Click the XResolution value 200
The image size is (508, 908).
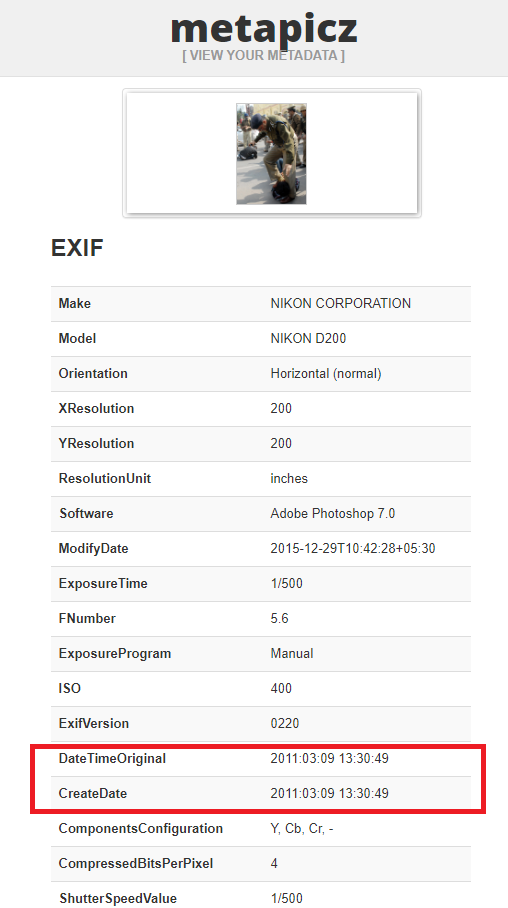[x=281, y=408]
